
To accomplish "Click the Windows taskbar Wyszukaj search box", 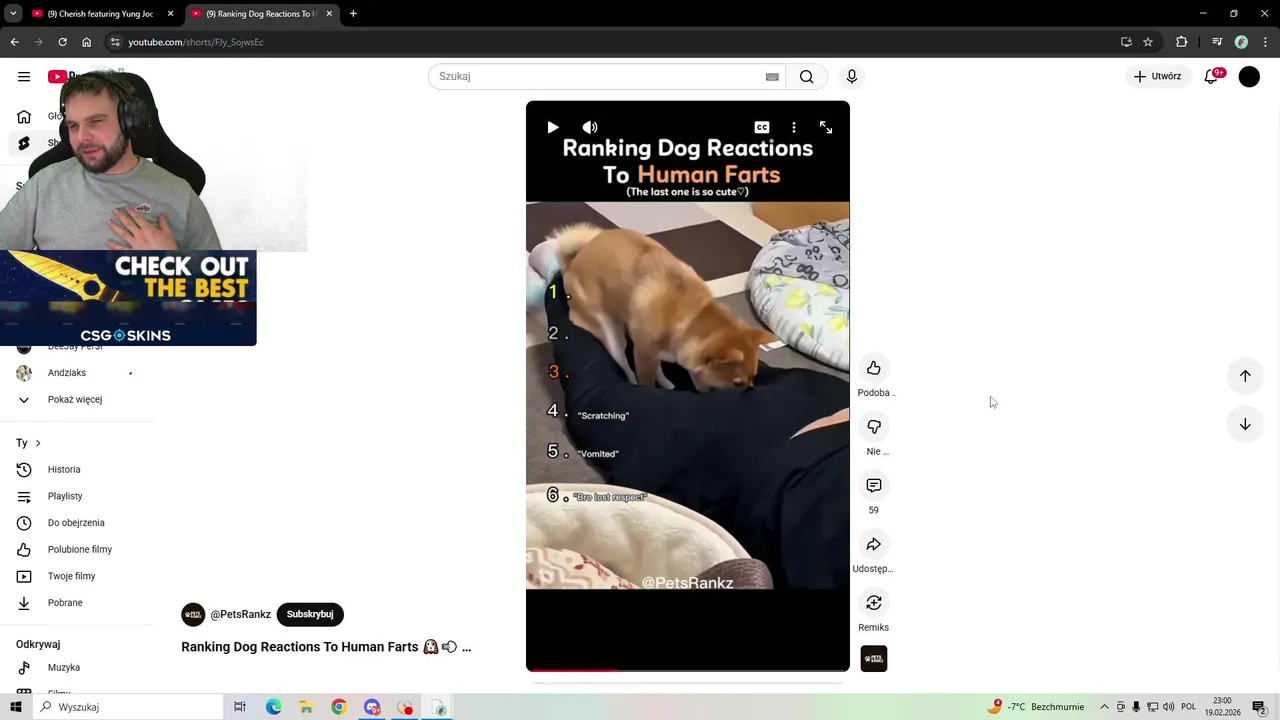I will point(127,707).
